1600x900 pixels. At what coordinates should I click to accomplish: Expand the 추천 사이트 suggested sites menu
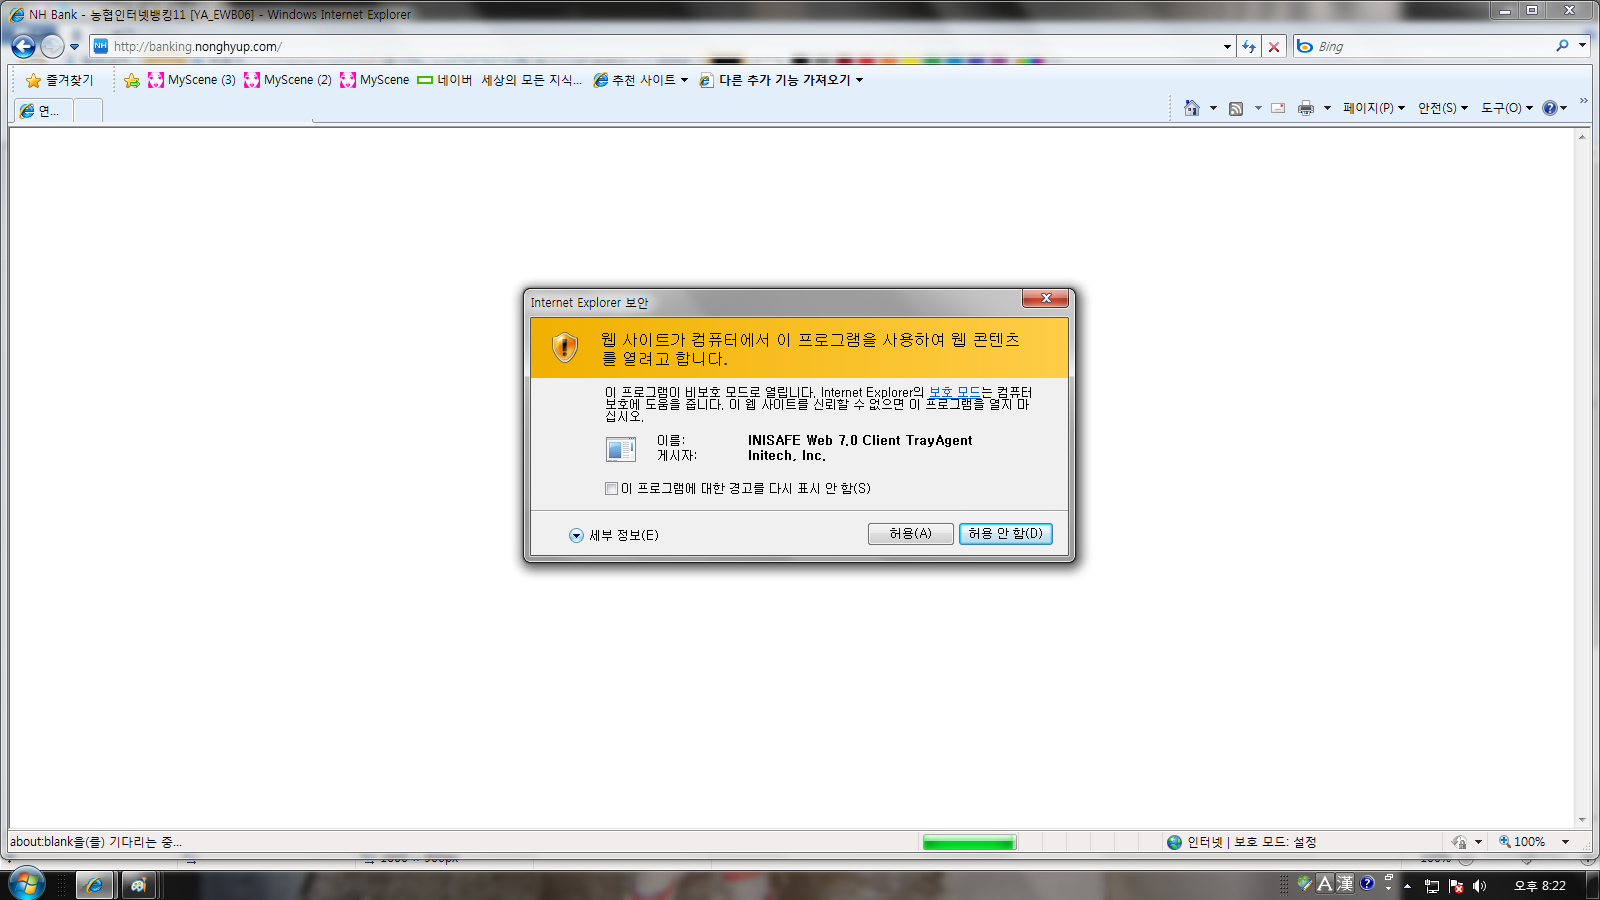coord(641,80)
